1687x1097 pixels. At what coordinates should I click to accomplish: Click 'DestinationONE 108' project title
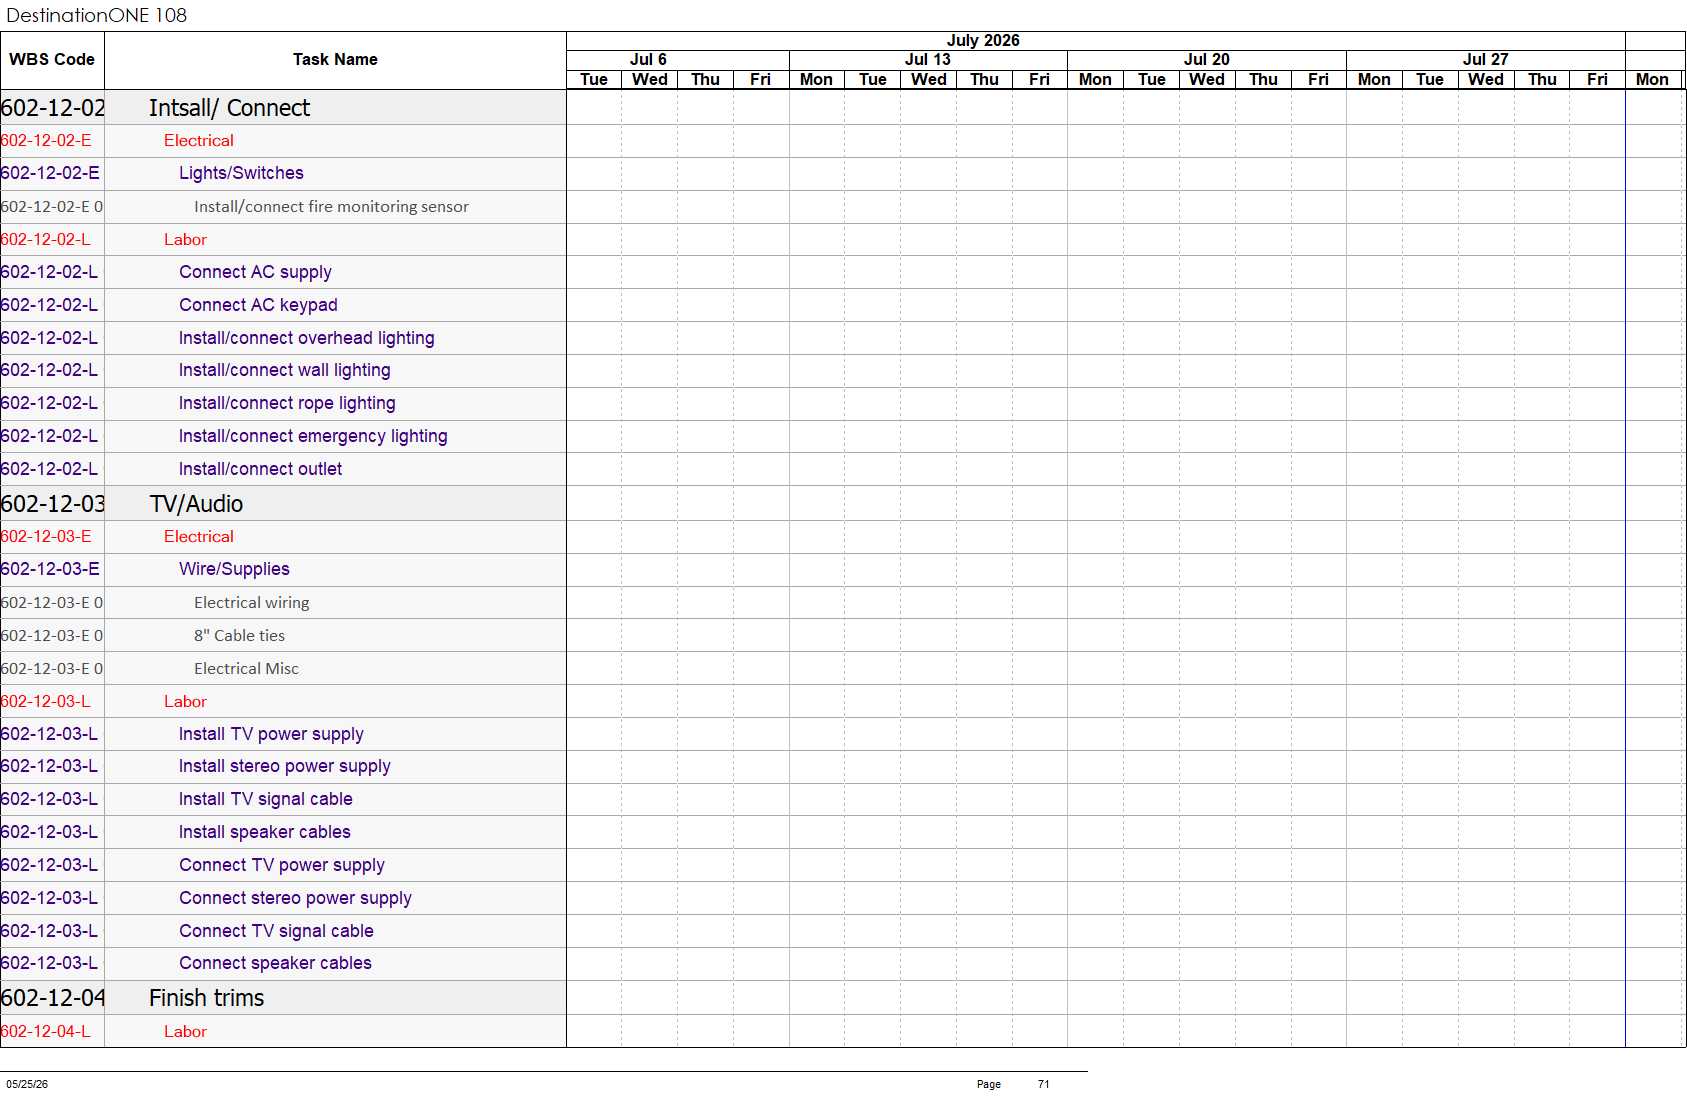[x=96, y=15]
